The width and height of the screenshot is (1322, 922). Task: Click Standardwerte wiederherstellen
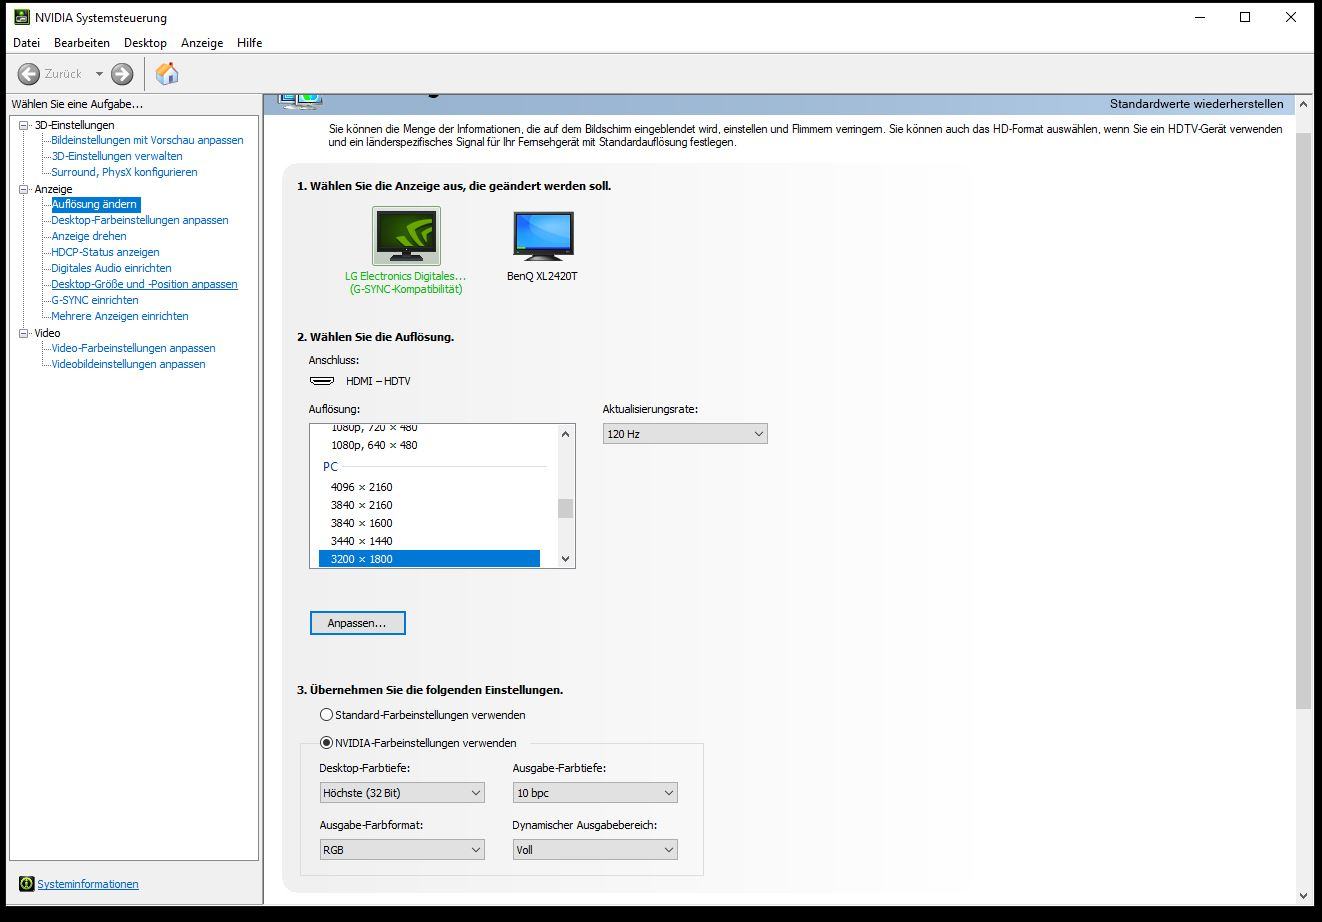click(x=1196, y=104)
